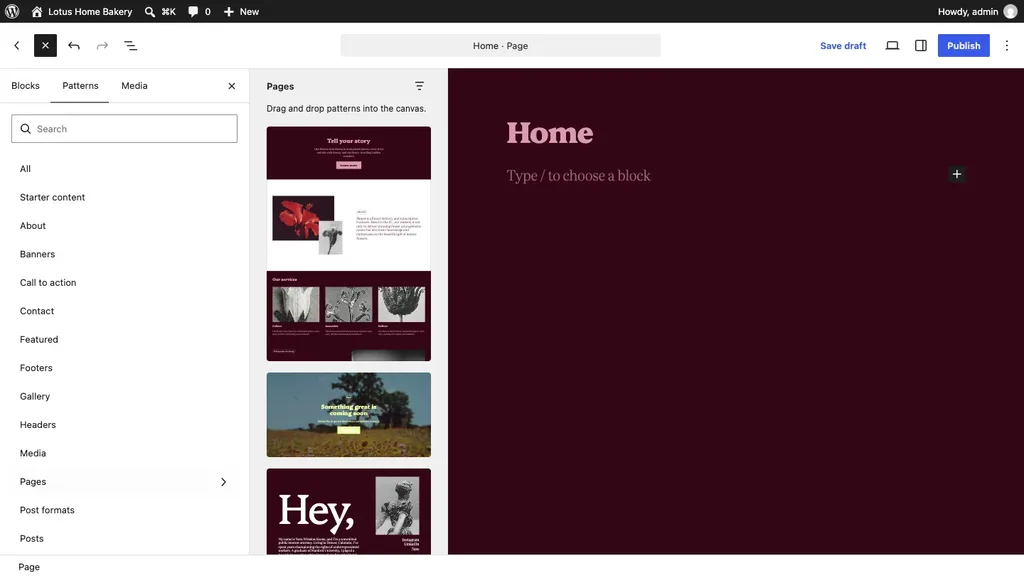
Task: Click the Type / to choose a block paragraph
Action: coord(579,176)
